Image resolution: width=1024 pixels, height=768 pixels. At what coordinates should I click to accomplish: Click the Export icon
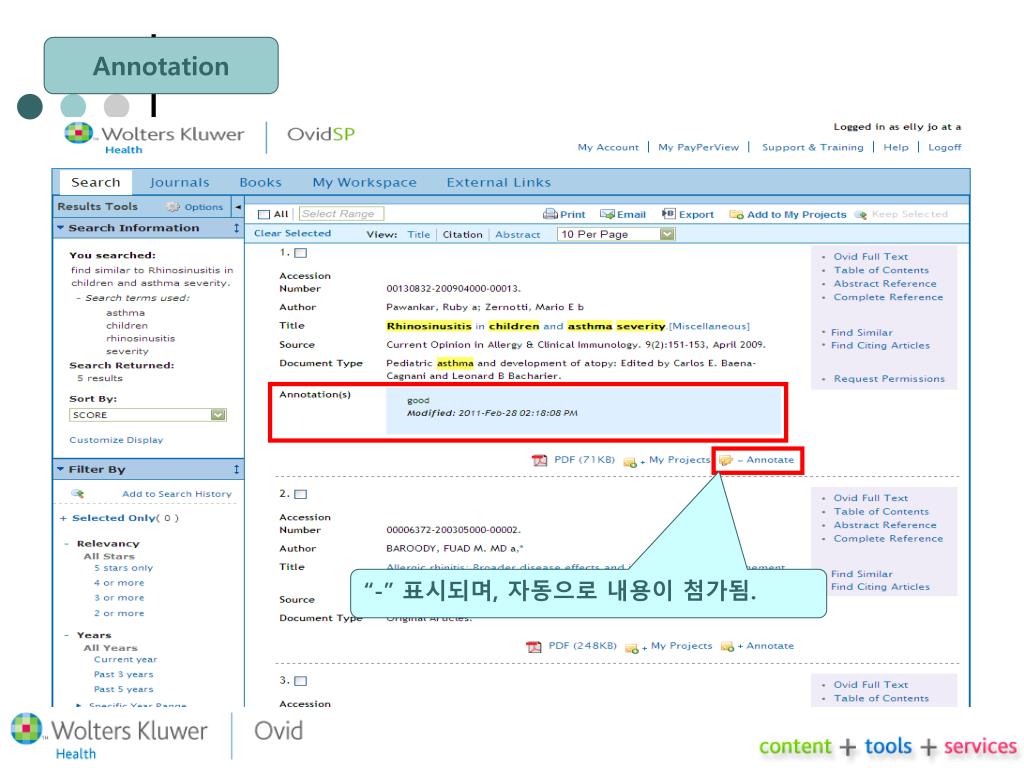pos(668,214)
